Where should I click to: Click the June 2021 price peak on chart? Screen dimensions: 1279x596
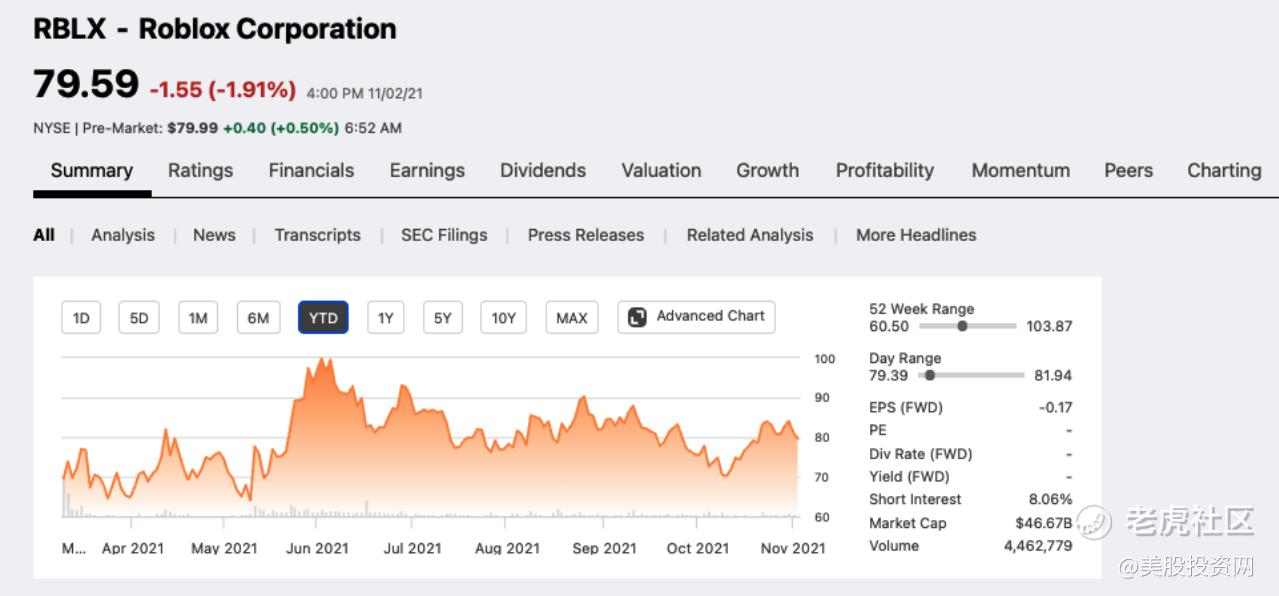click(320, 359)
